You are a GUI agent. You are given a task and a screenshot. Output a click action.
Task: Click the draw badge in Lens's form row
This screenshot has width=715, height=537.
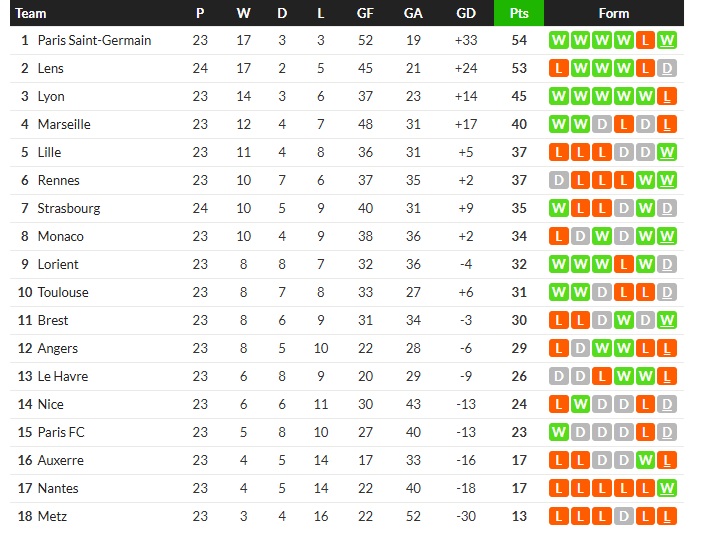668,68
